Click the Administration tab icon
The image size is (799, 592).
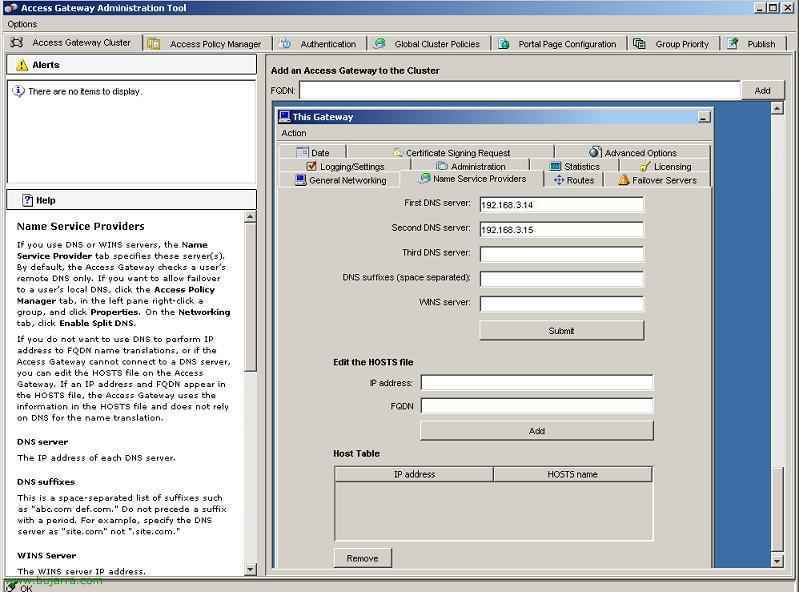(442, 166)
